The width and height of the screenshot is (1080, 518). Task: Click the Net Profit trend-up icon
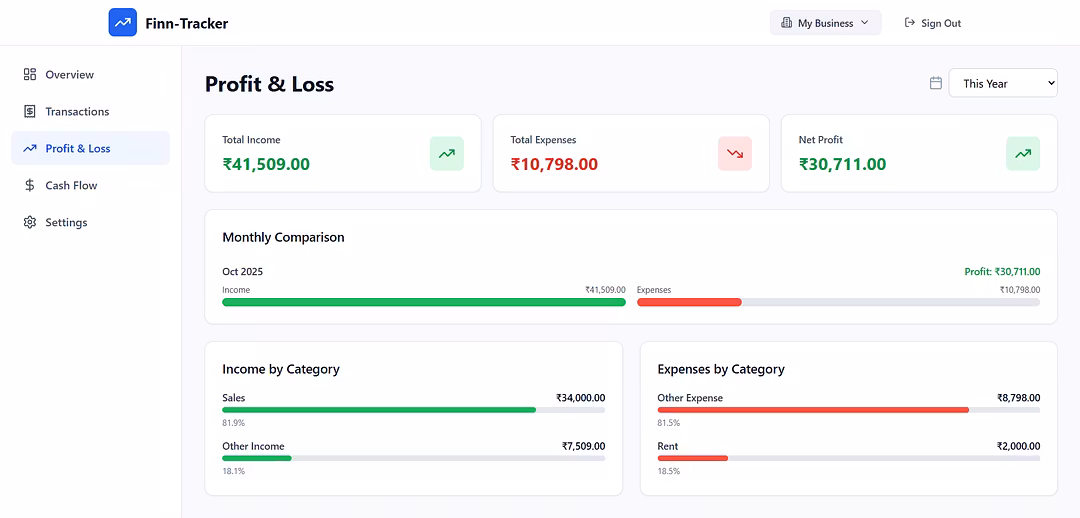[1023, 154]
